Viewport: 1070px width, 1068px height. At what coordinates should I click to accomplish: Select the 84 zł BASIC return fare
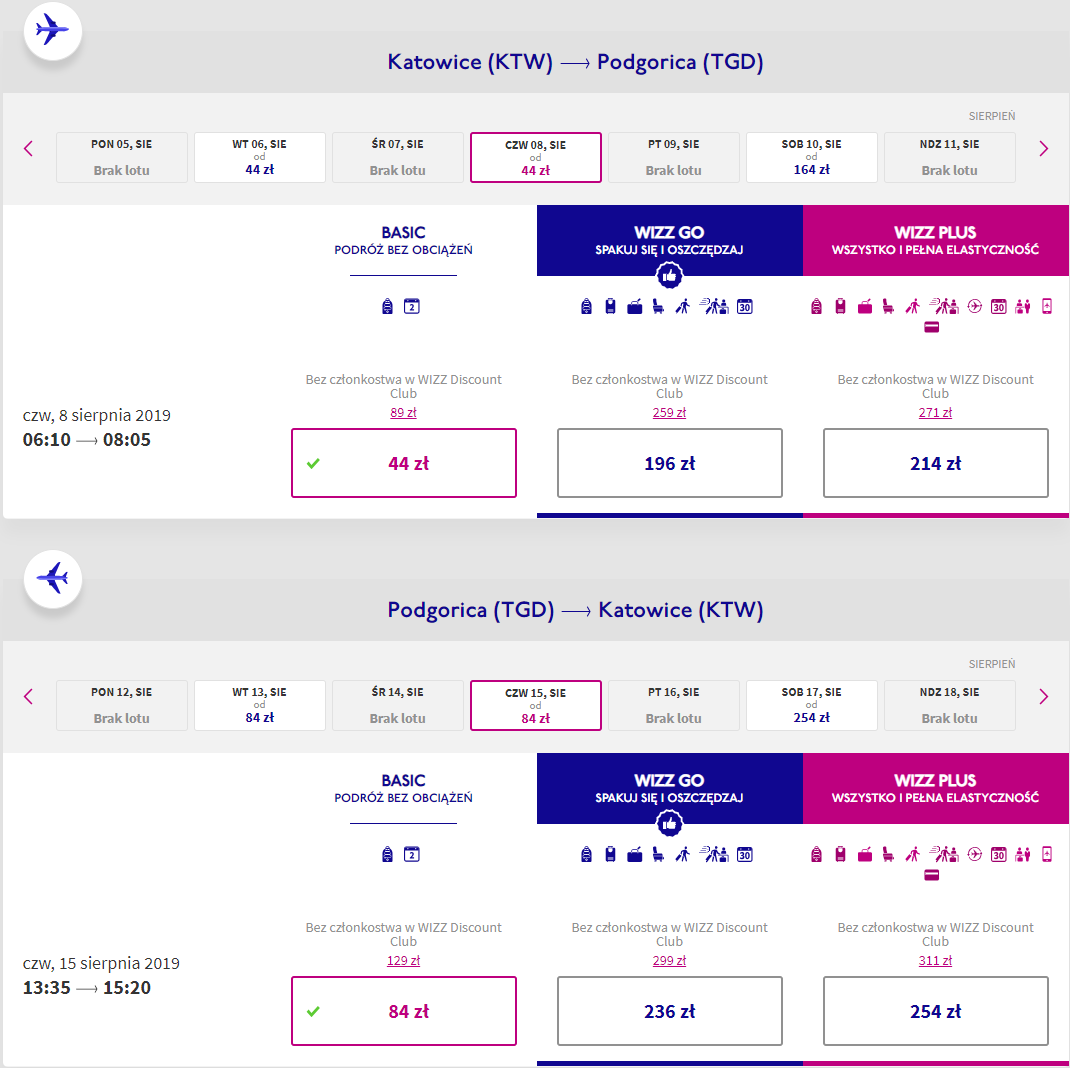[404, 1011]
